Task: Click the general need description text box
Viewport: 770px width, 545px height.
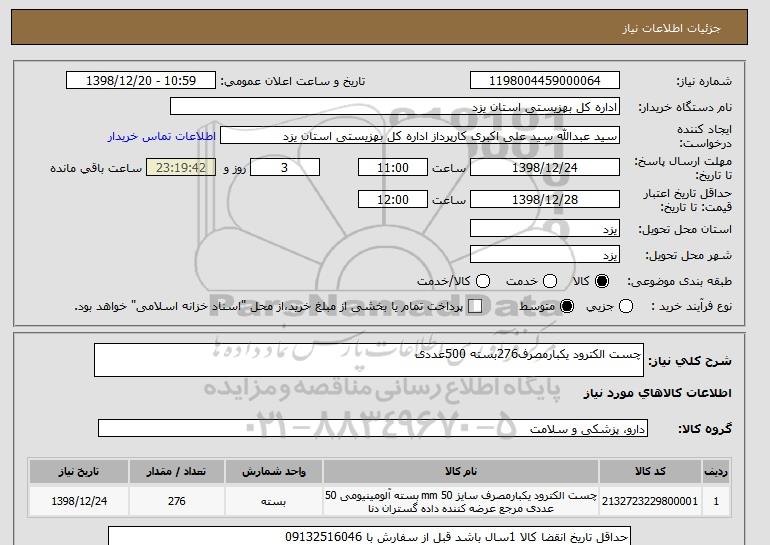Action: [x=369, y=360]
